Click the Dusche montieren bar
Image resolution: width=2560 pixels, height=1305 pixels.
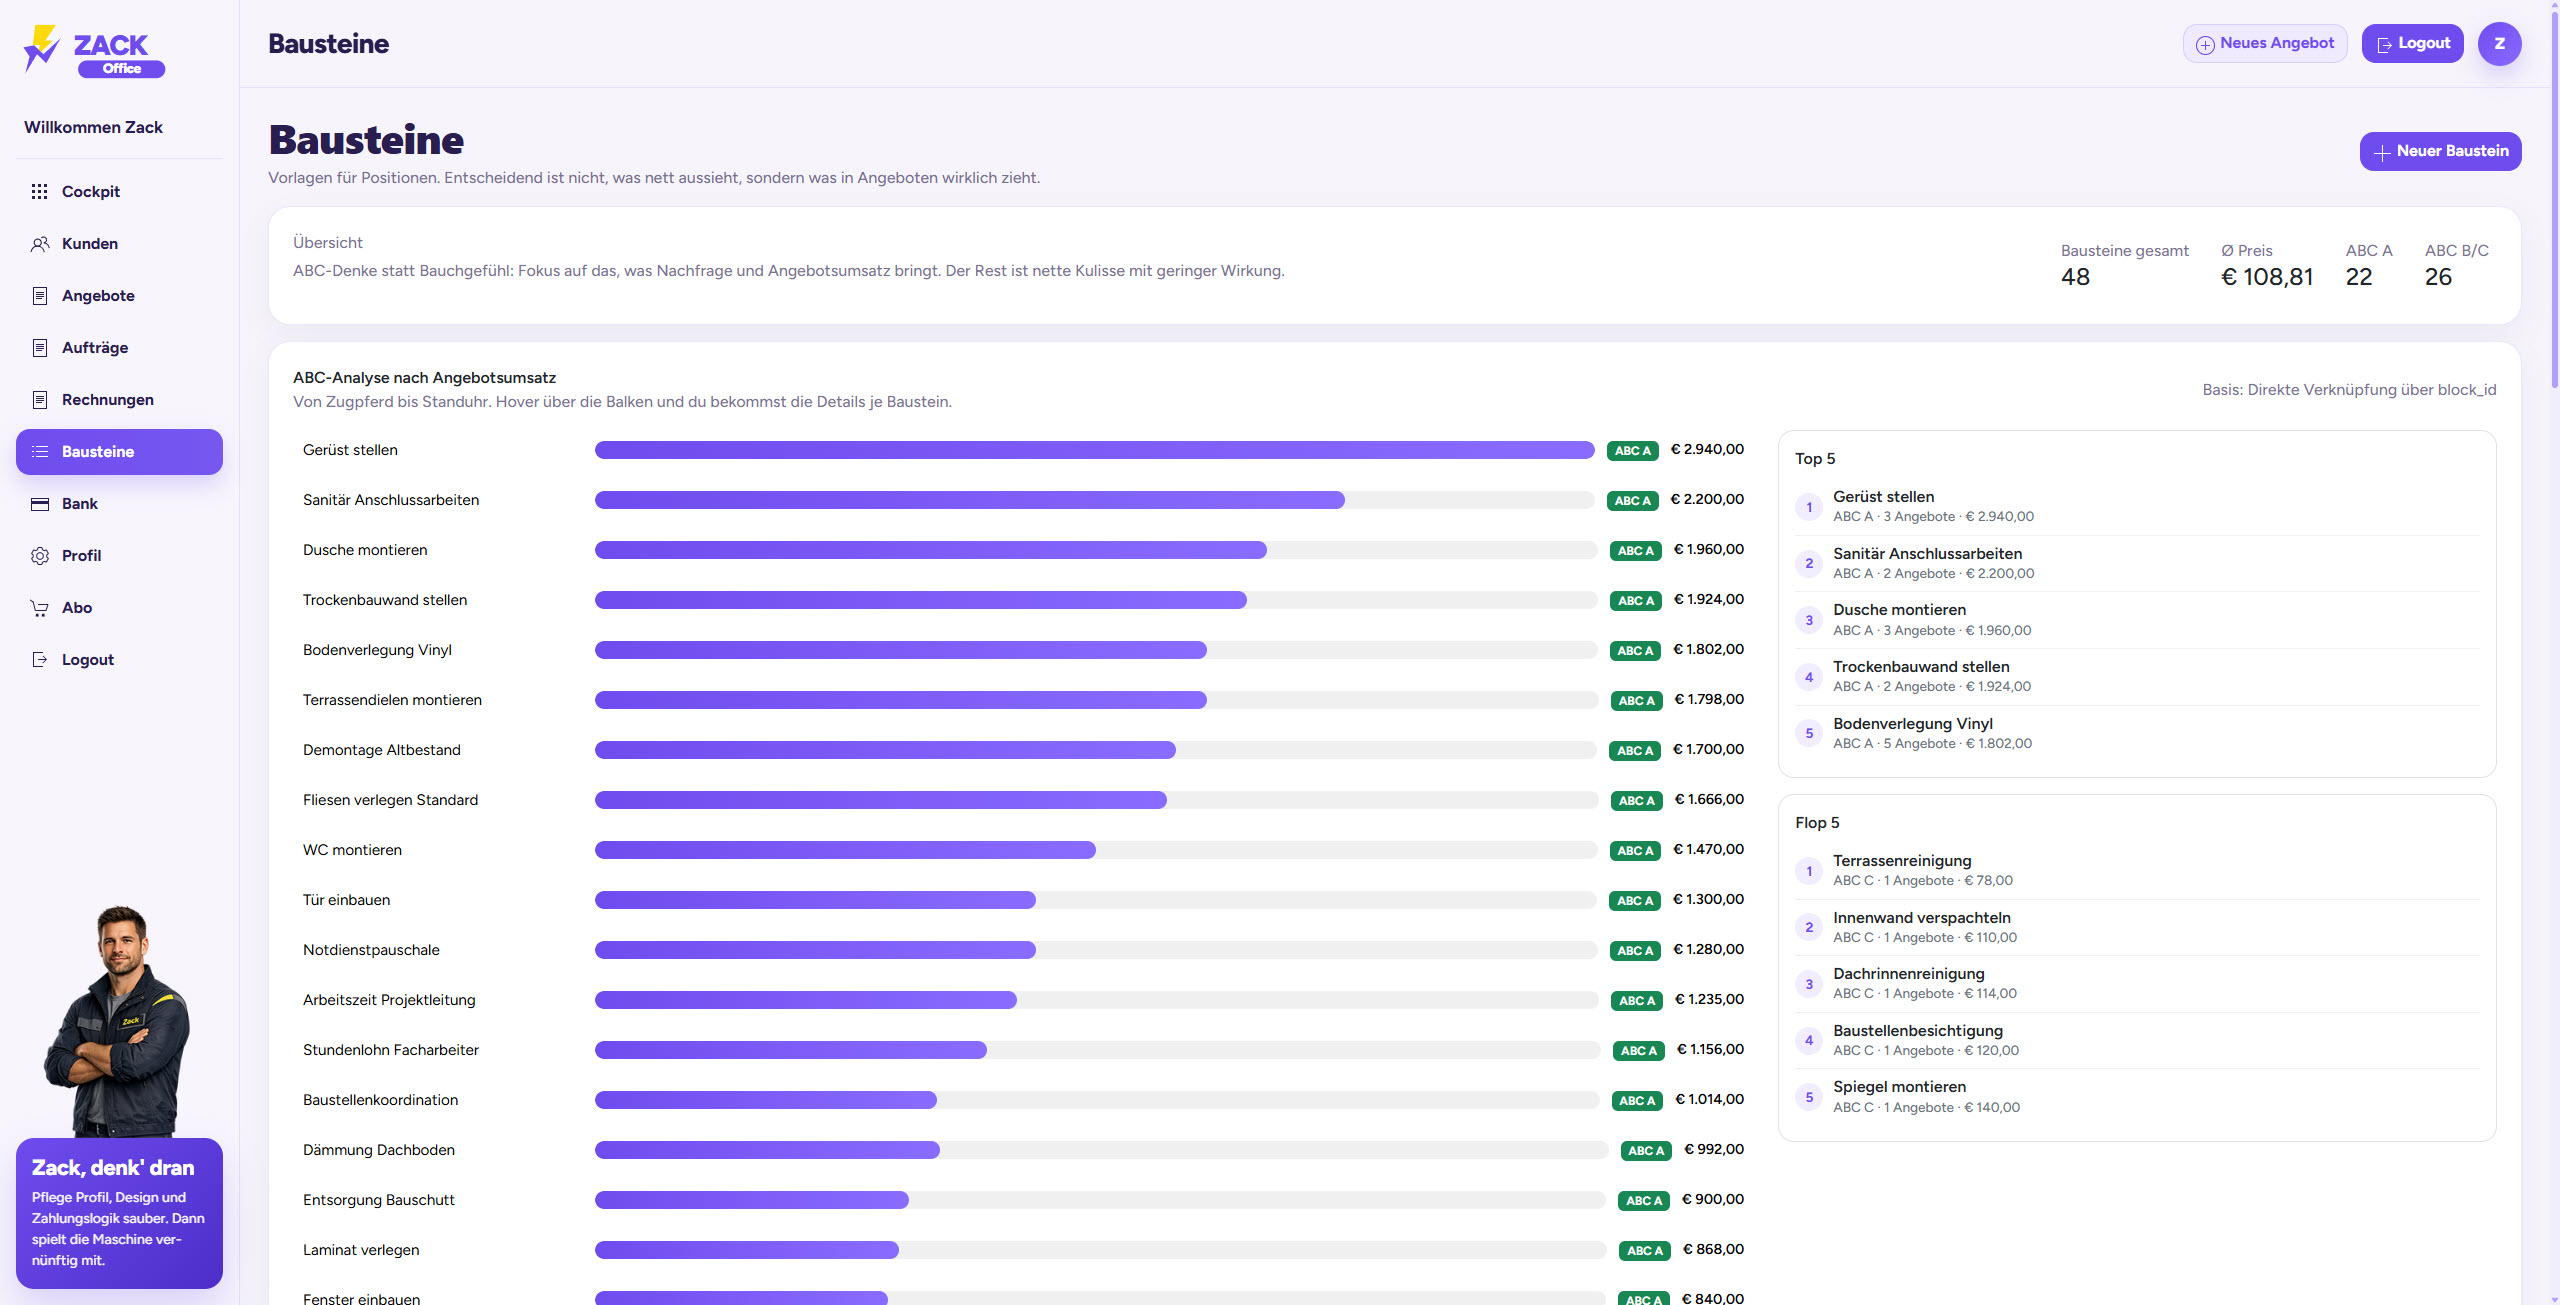click(x=930, y=550)
